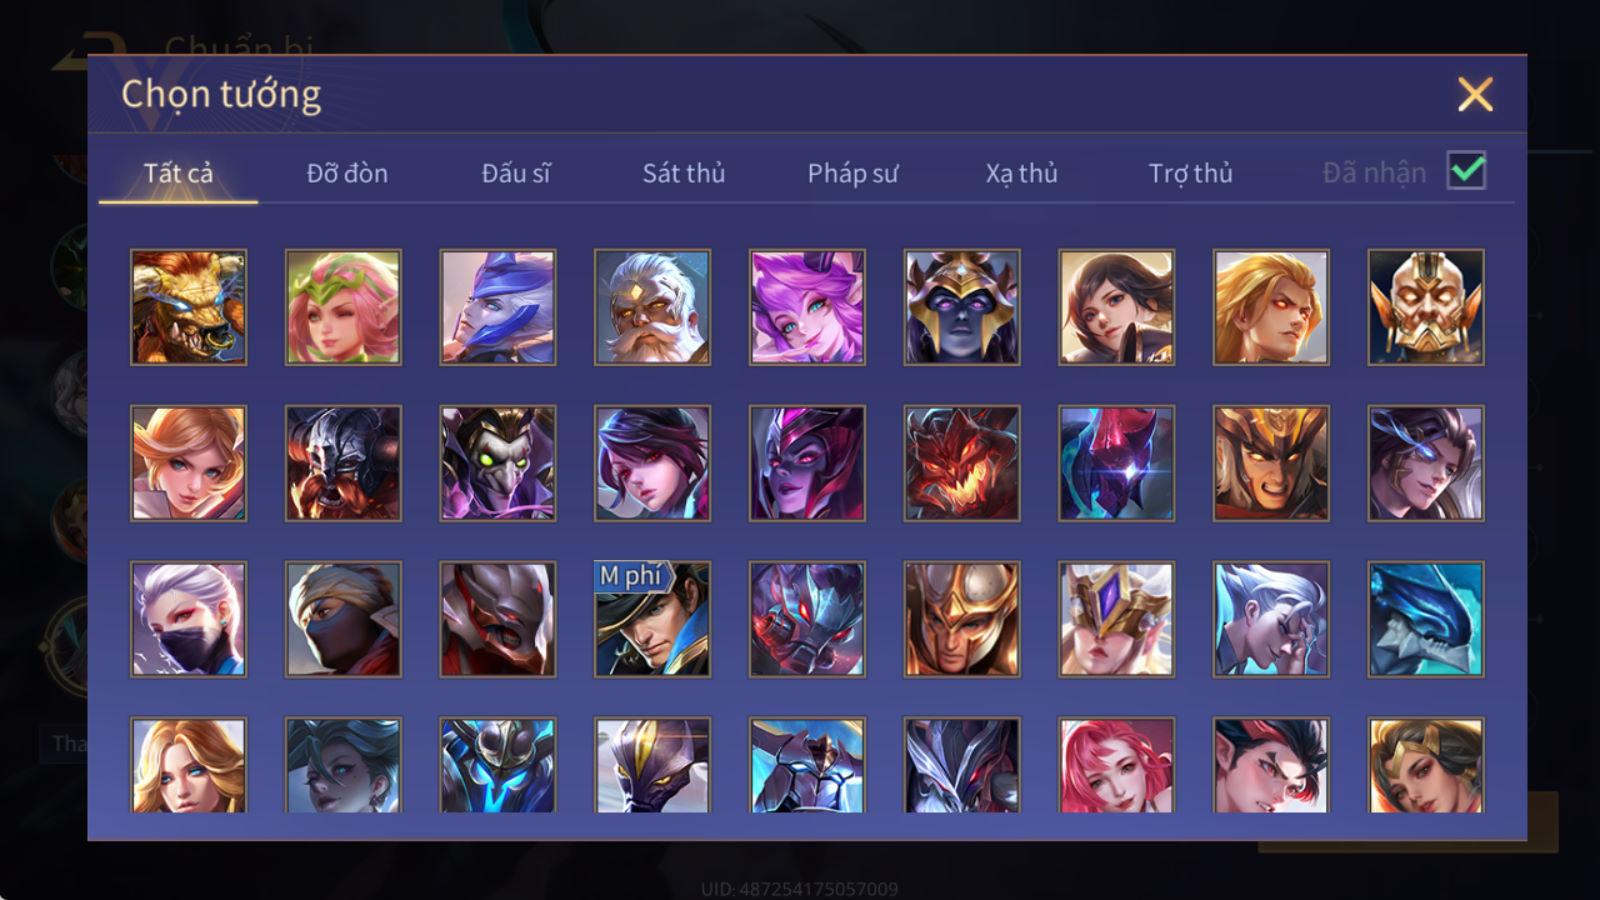Filter heroes by Sát thủ tab
This screenshot has height=900, width=1600.
pos(684,173)
